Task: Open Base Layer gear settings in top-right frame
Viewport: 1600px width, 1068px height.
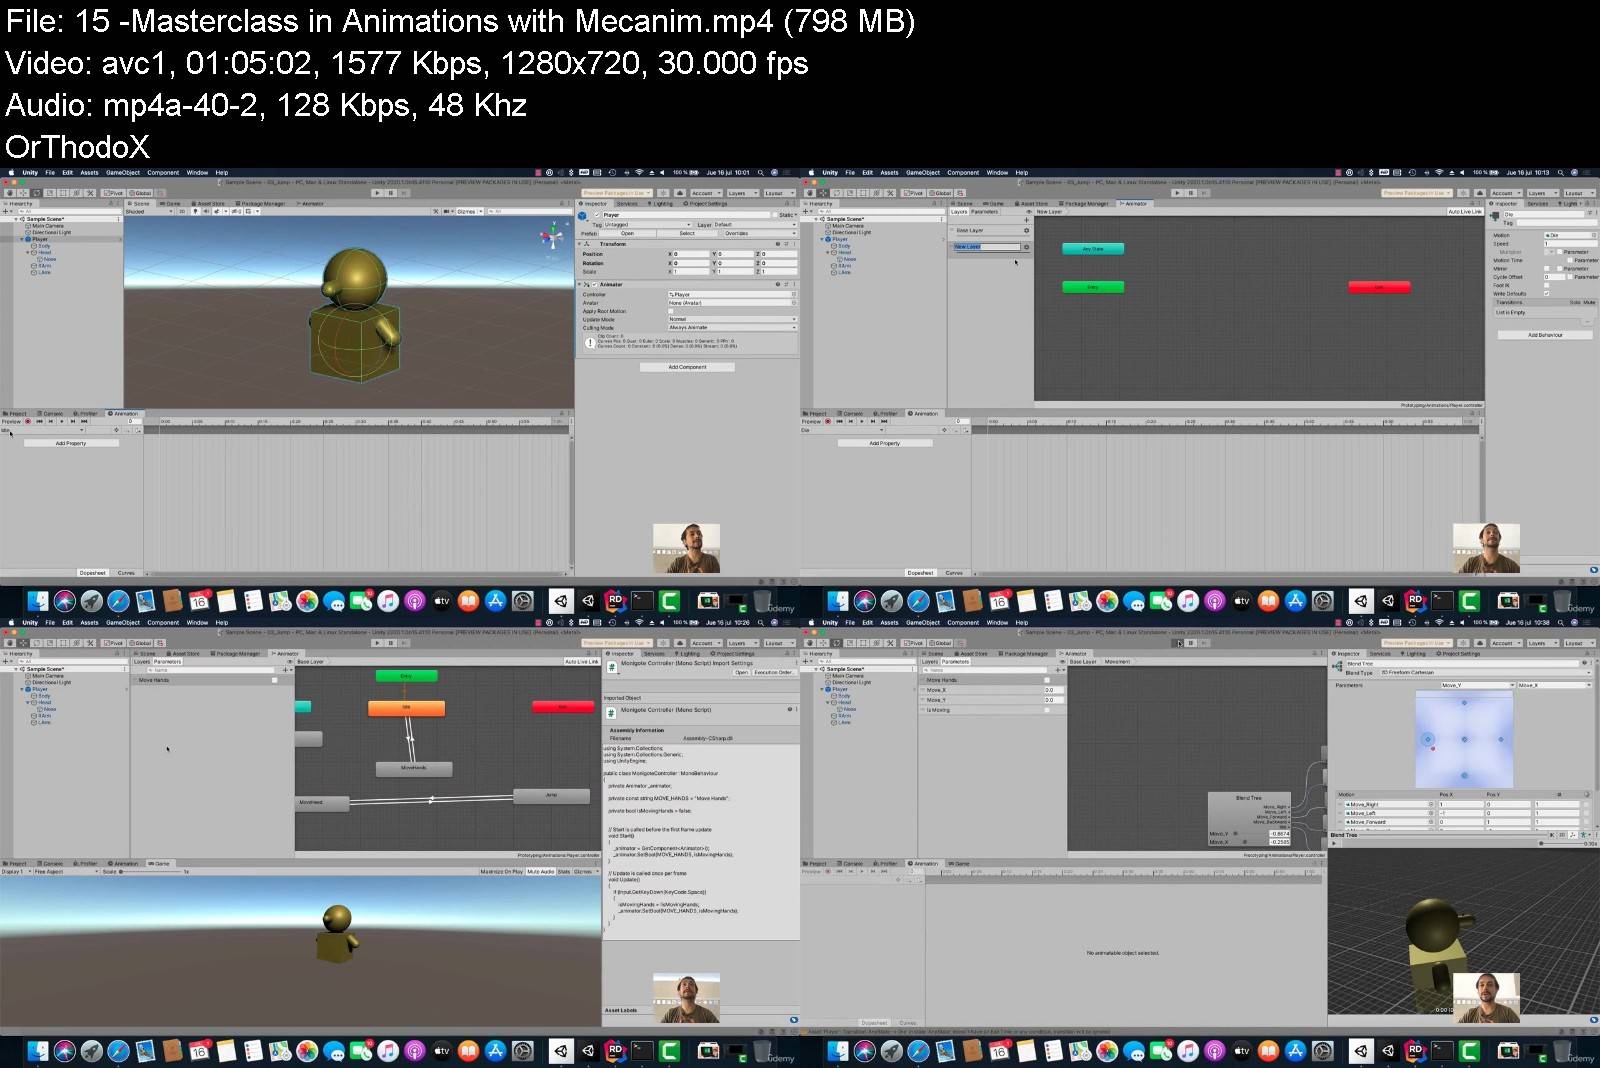Action: [x=1026, y=231]
